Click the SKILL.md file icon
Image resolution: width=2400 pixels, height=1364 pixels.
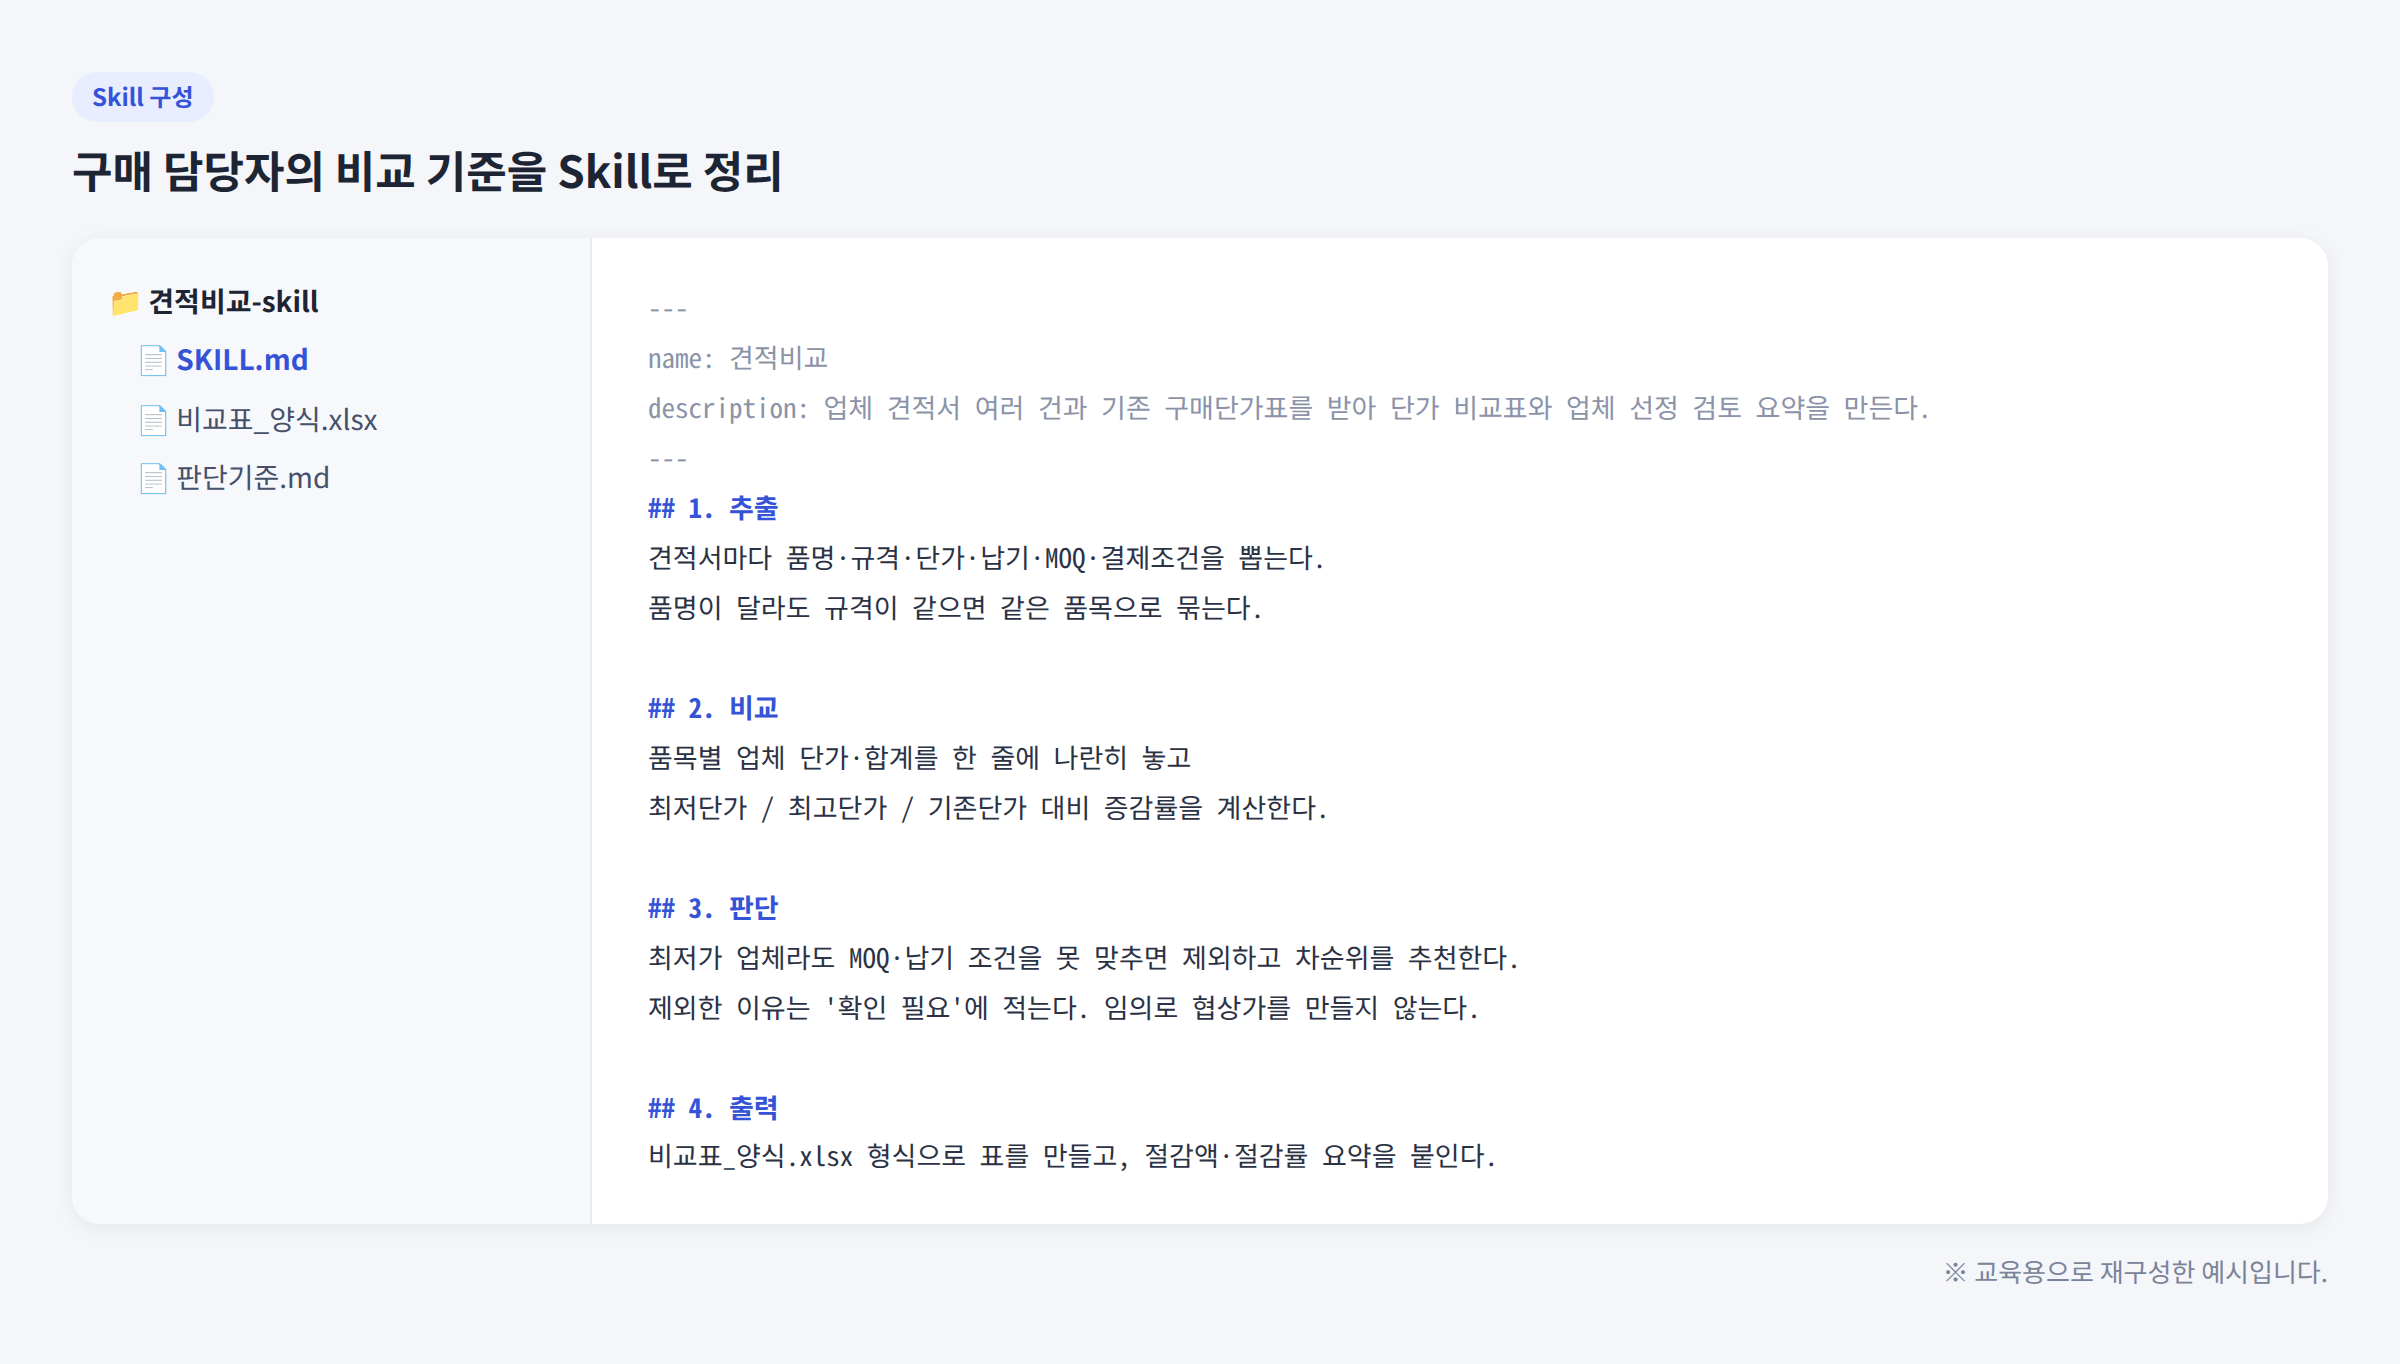click(153, 360)
